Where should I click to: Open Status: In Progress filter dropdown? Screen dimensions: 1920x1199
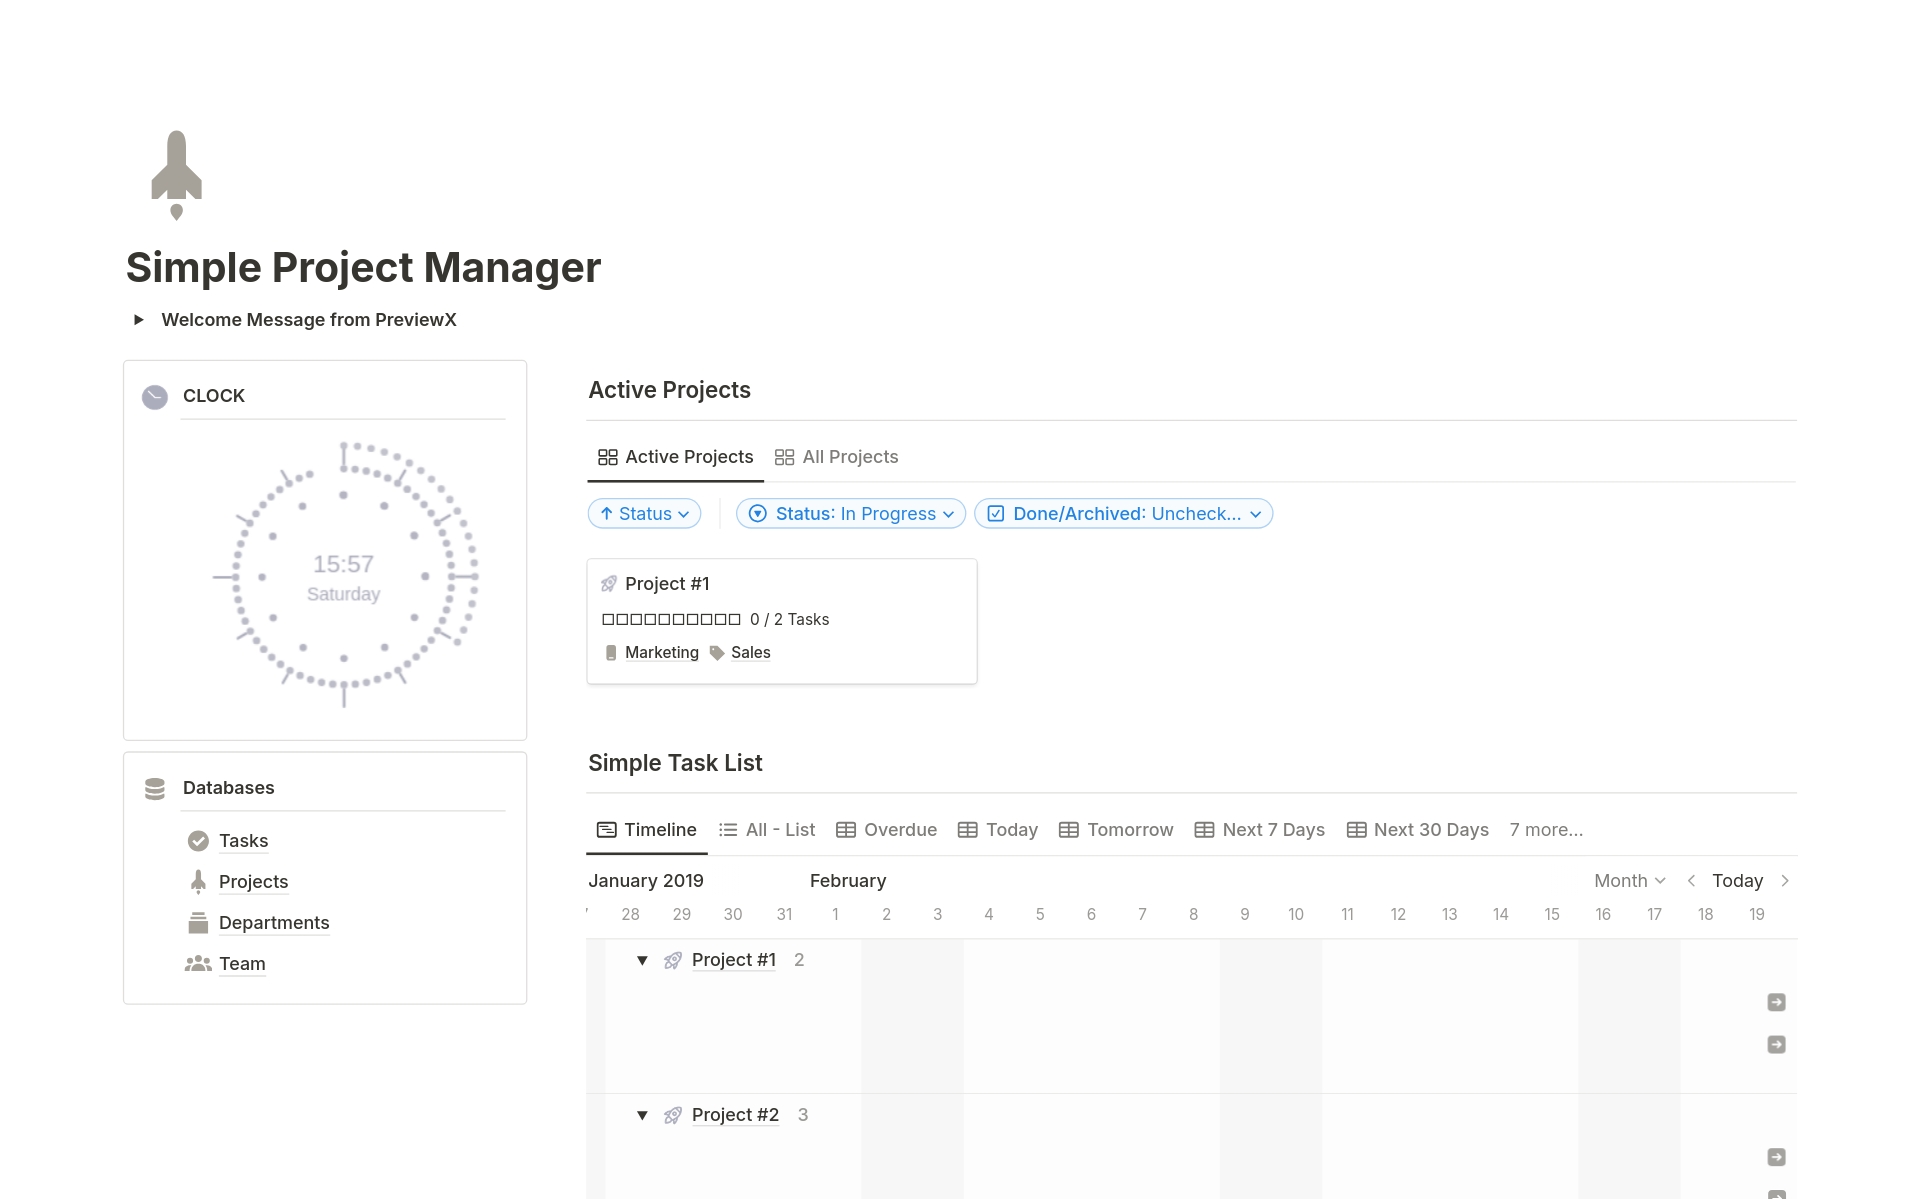click(851, 514)
